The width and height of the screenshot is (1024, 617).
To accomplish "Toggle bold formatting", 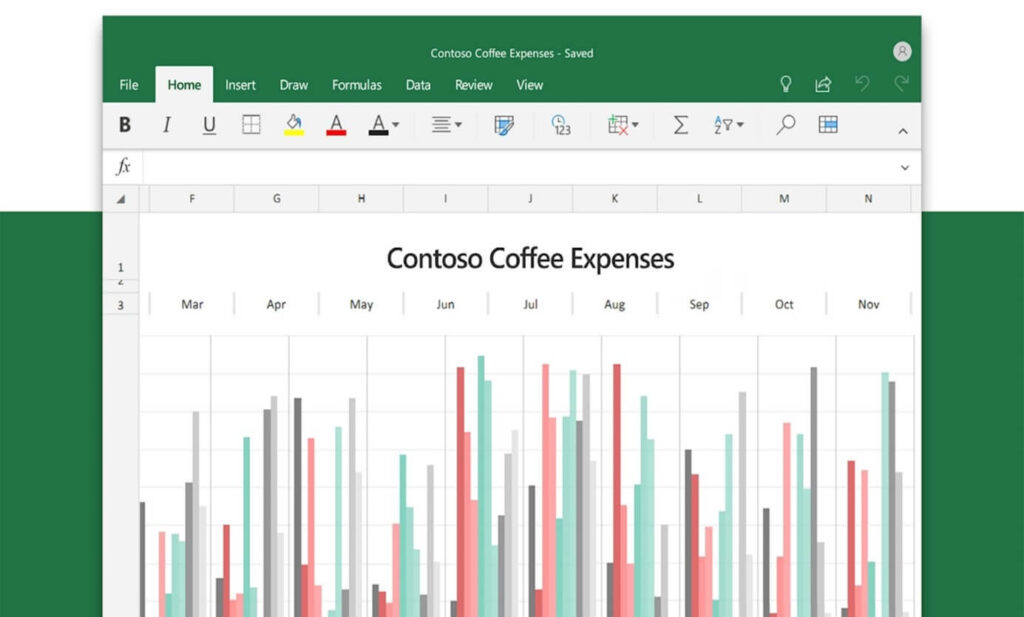I will [x=125, y=125].
